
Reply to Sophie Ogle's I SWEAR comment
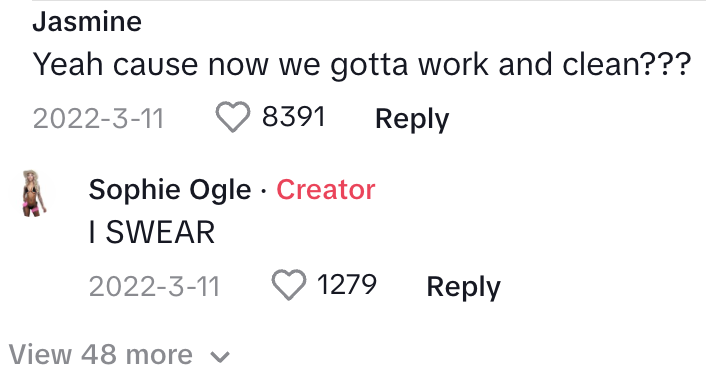coord(463,286)
